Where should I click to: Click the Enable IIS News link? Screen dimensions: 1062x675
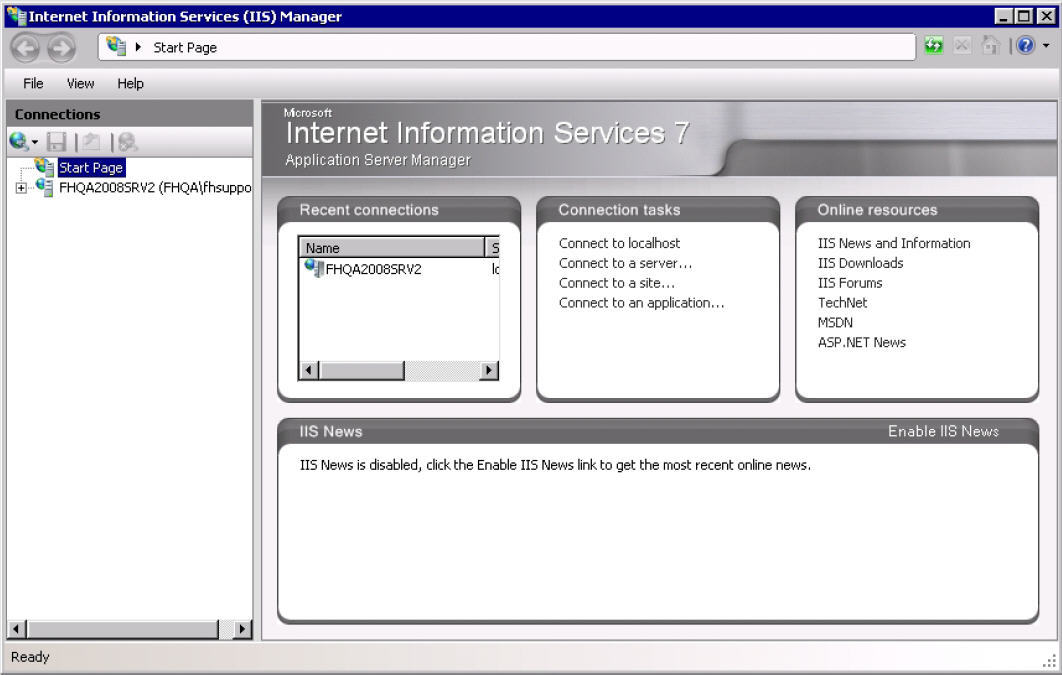(x=943, y=431)
